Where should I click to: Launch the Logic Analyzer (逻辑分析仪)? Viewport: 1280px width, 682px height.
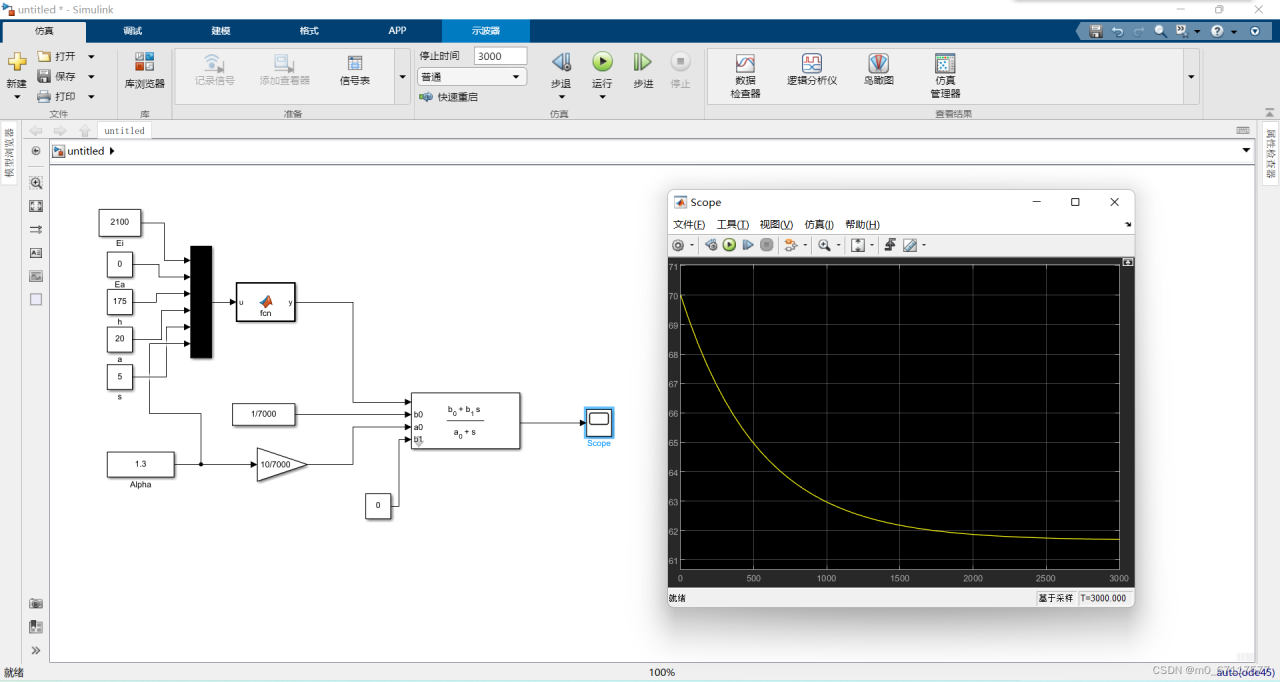pyautogui.click(x=811, y=70)
